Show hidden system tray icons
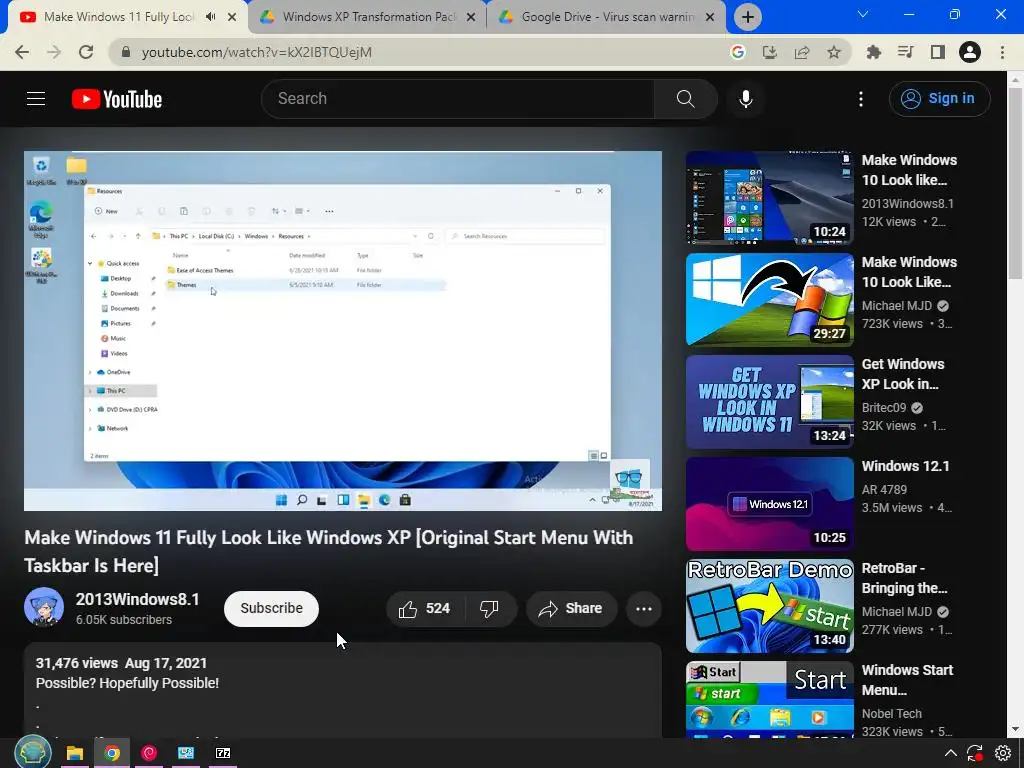The image size is (1024, 768). (x=950, y=753)
